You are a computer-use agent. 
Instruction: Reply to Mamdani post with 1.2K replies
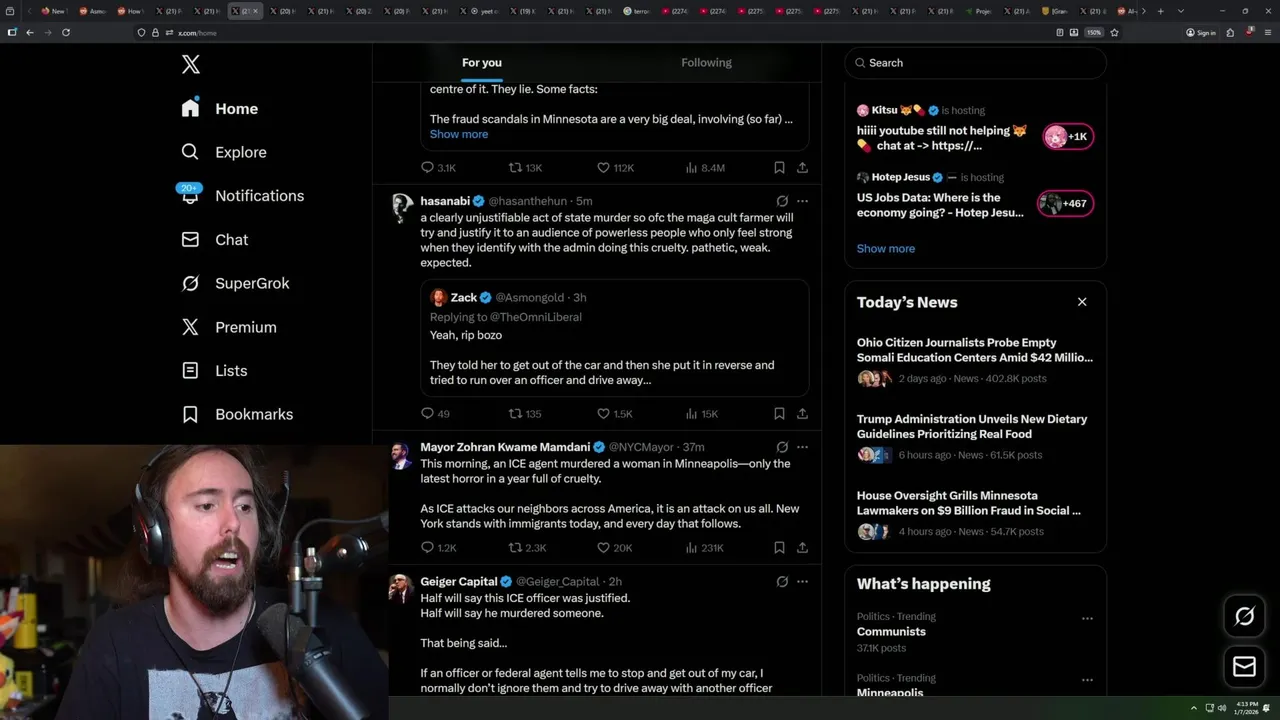438,548
